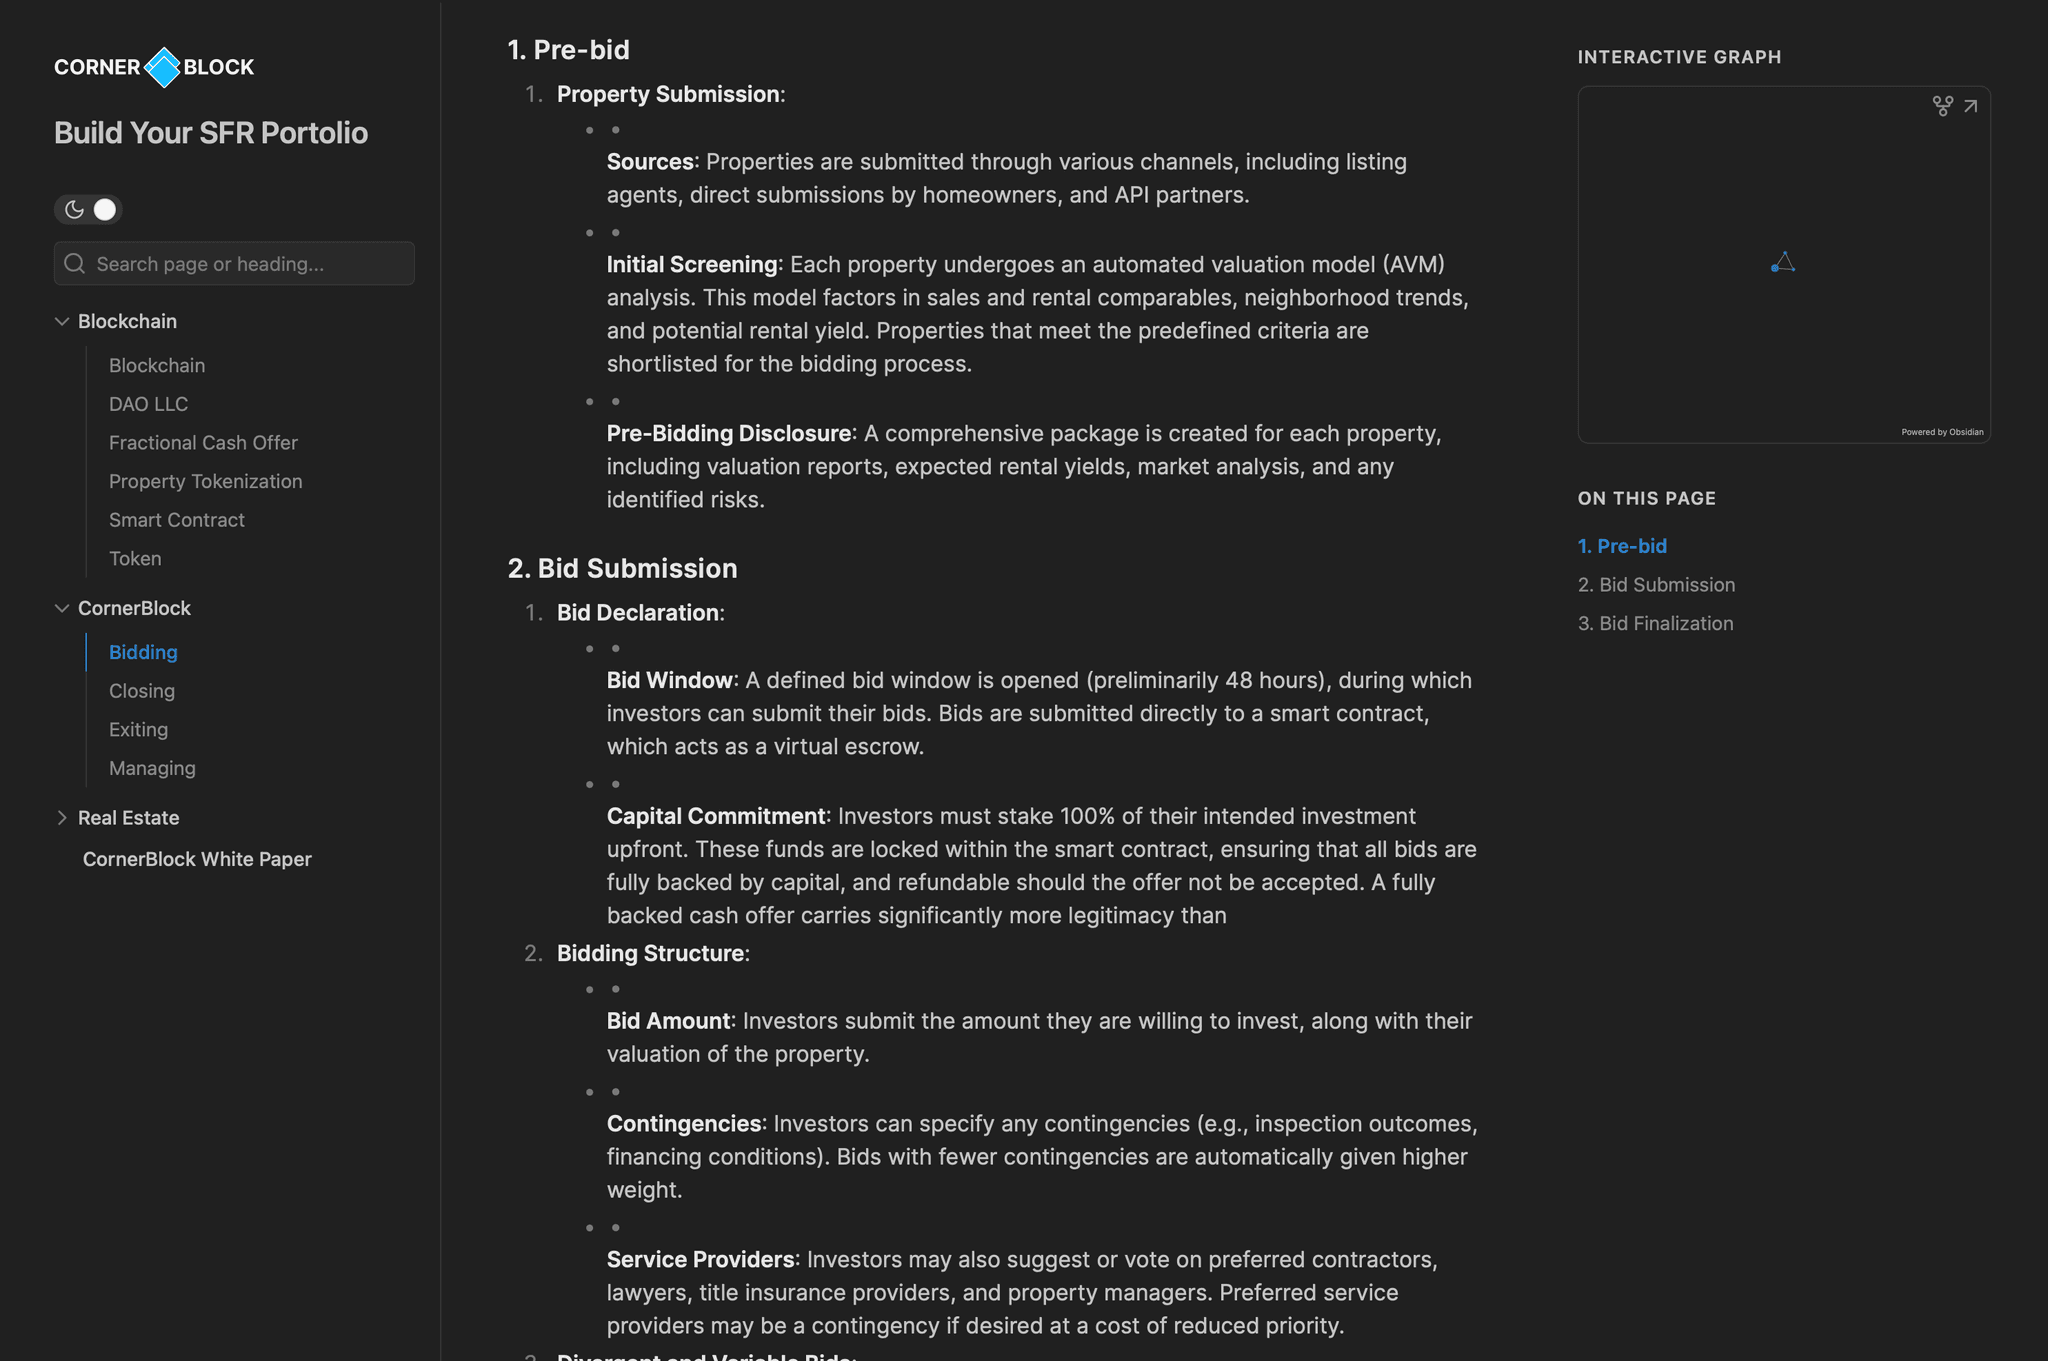Collapse the CornerBlock folder chevron
The image size is (2048, 1361).
pyautogui.click(x=62, y=608)
